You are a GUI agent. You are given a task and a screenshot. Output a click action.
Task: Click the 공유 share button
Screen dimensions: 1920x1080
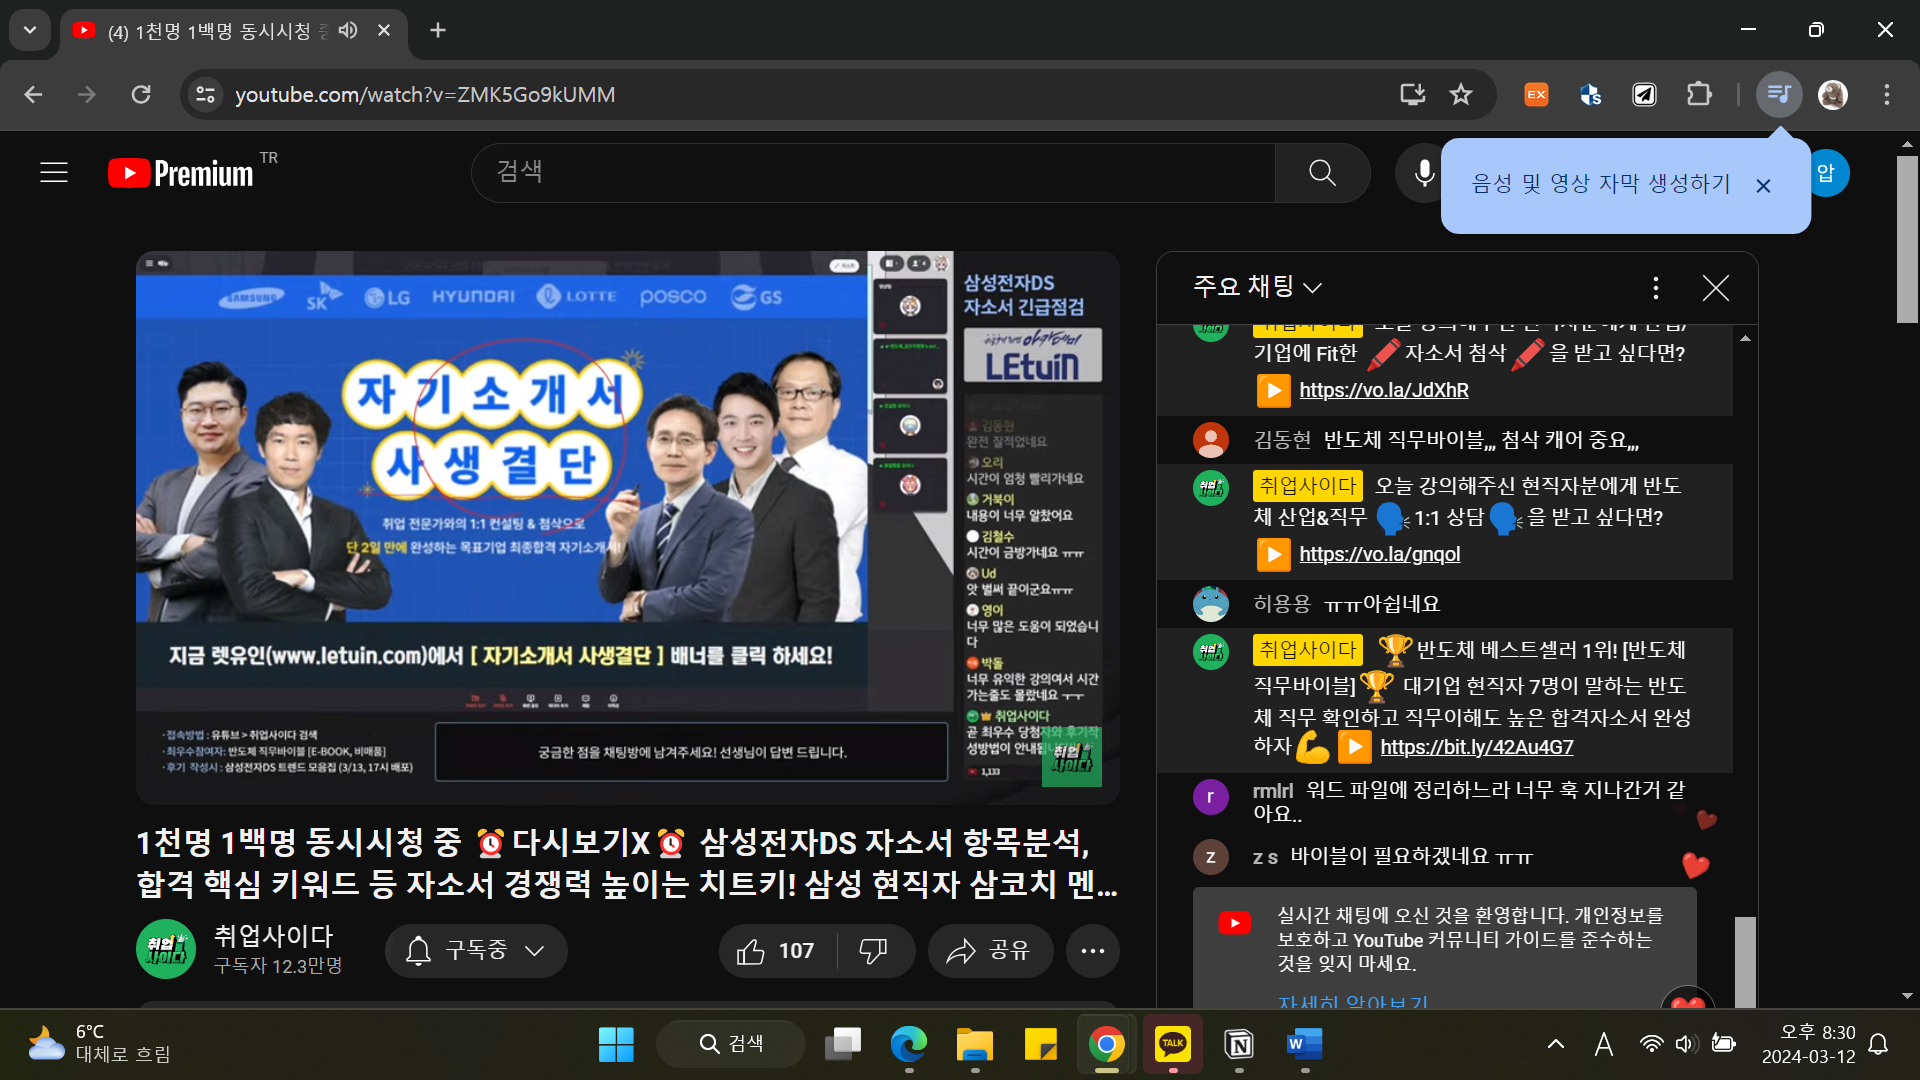point(990,951)
